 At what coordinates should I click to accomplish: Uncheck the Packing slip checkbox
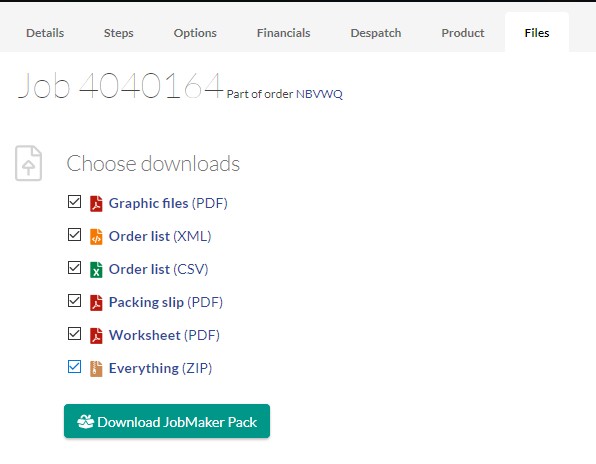[74, 301]
